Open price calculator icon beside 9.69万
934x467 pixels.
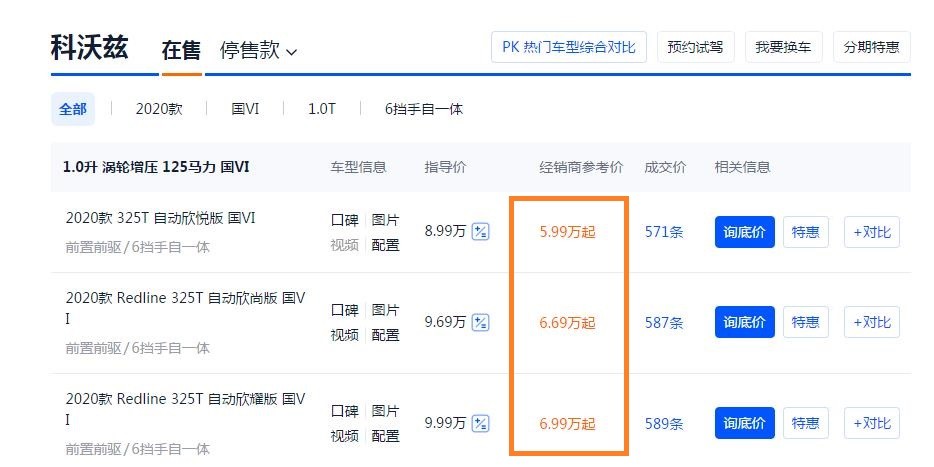(x=480, y=323)
